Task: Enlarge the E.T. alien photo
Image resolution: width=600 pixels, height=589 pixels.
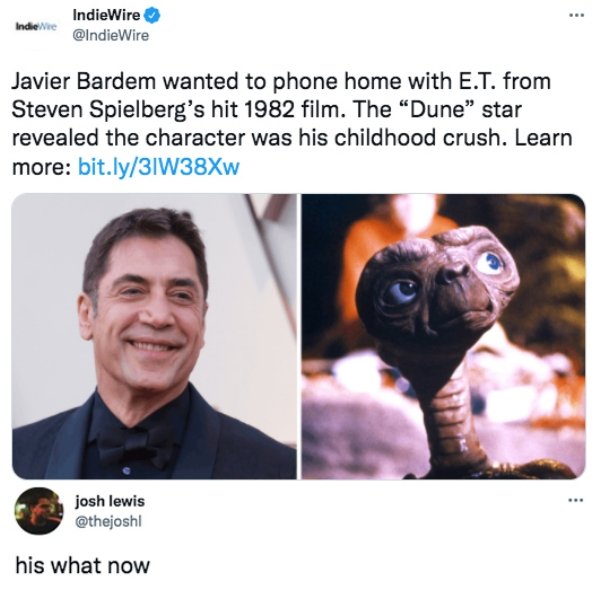Action: click(x=443, y=336)
